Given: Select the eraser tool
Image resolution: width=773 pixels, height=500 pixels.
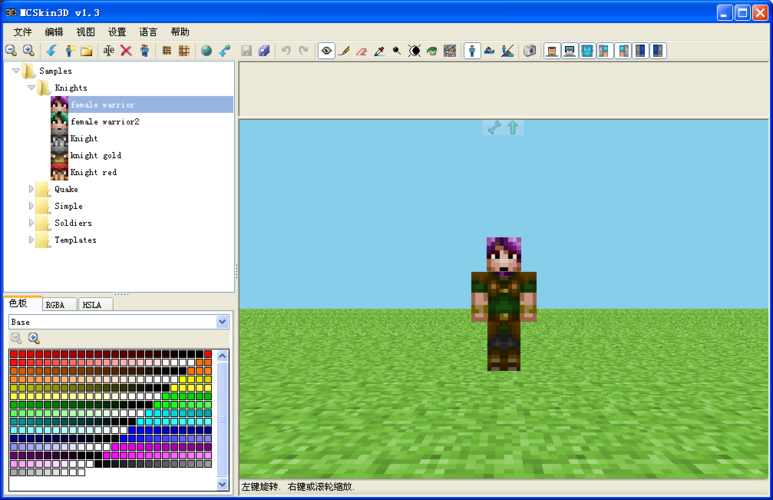Looking at the screenshot, I should click(x=362, y=50).
